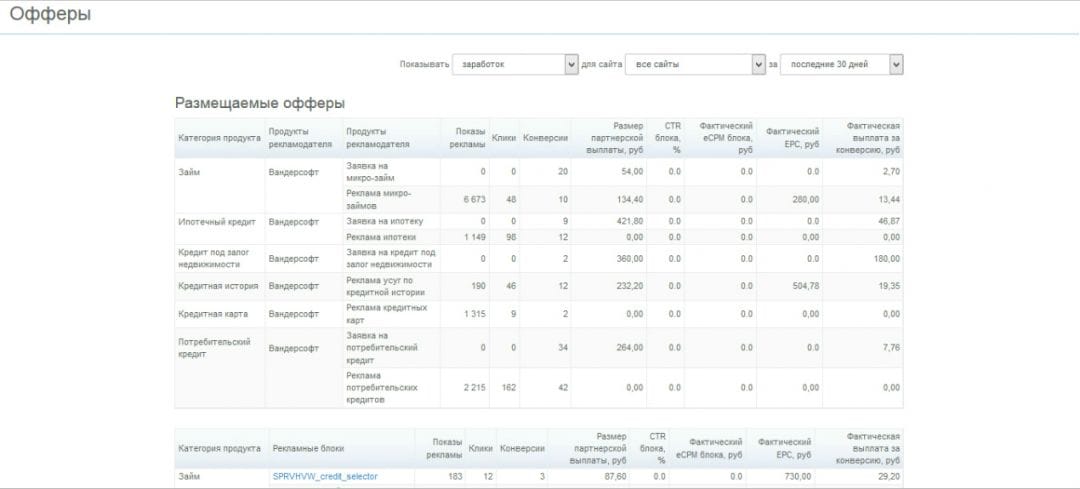Click "CTR блока, %" header in the Рекламные блоки table
Image resolution: width=1080 pixels, height=489 pixels.
coord(652,448)
